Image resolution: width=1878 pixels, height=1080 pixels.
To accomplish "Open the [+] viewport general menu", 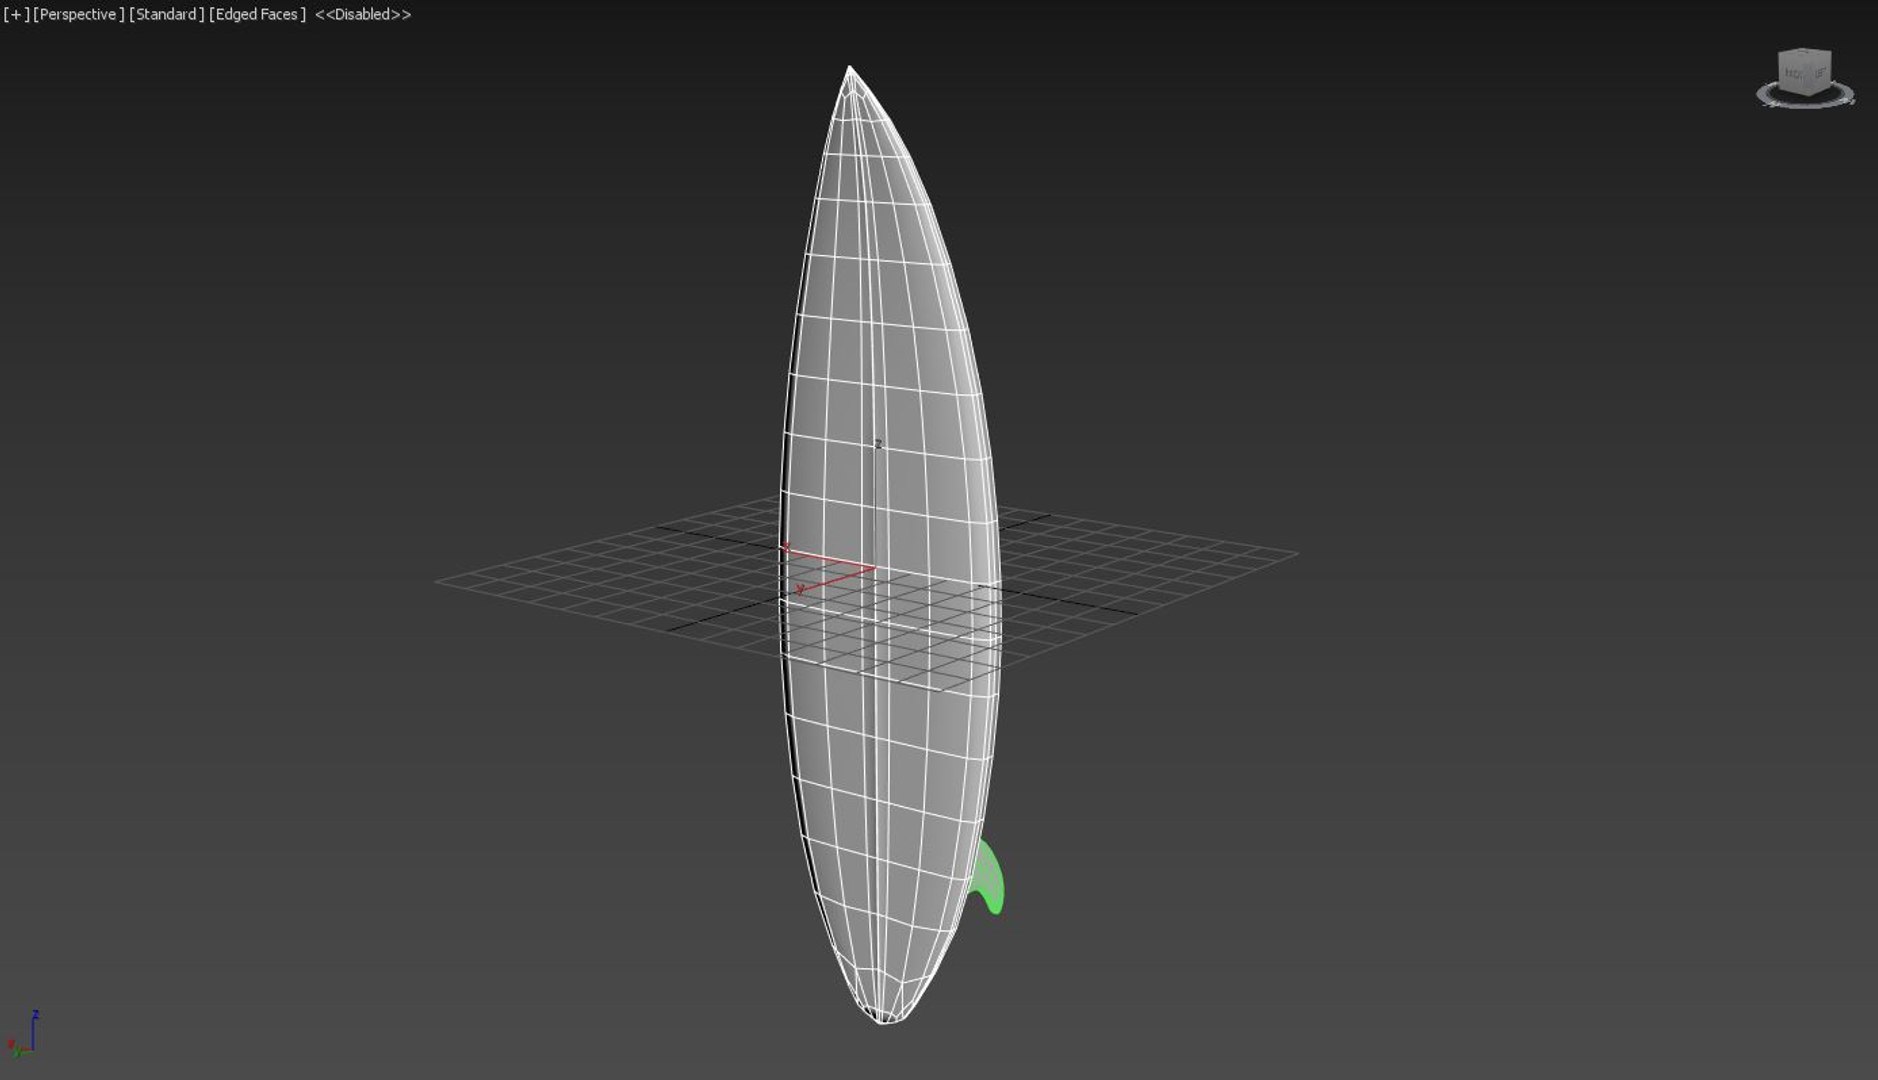I will 15,14.
